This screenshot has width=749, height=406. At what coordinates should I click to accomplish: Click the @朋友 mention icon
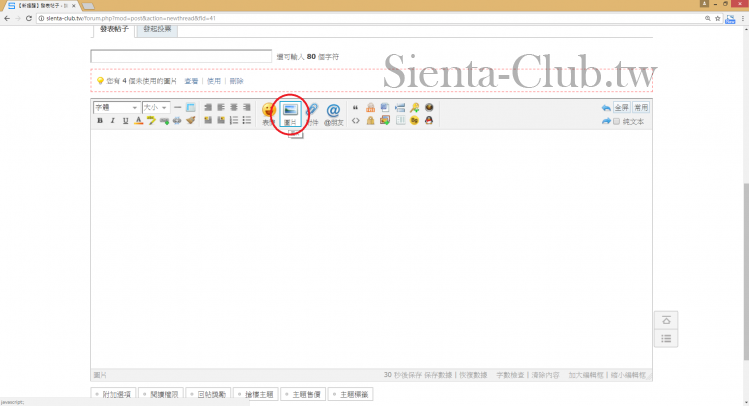point(333,111)
